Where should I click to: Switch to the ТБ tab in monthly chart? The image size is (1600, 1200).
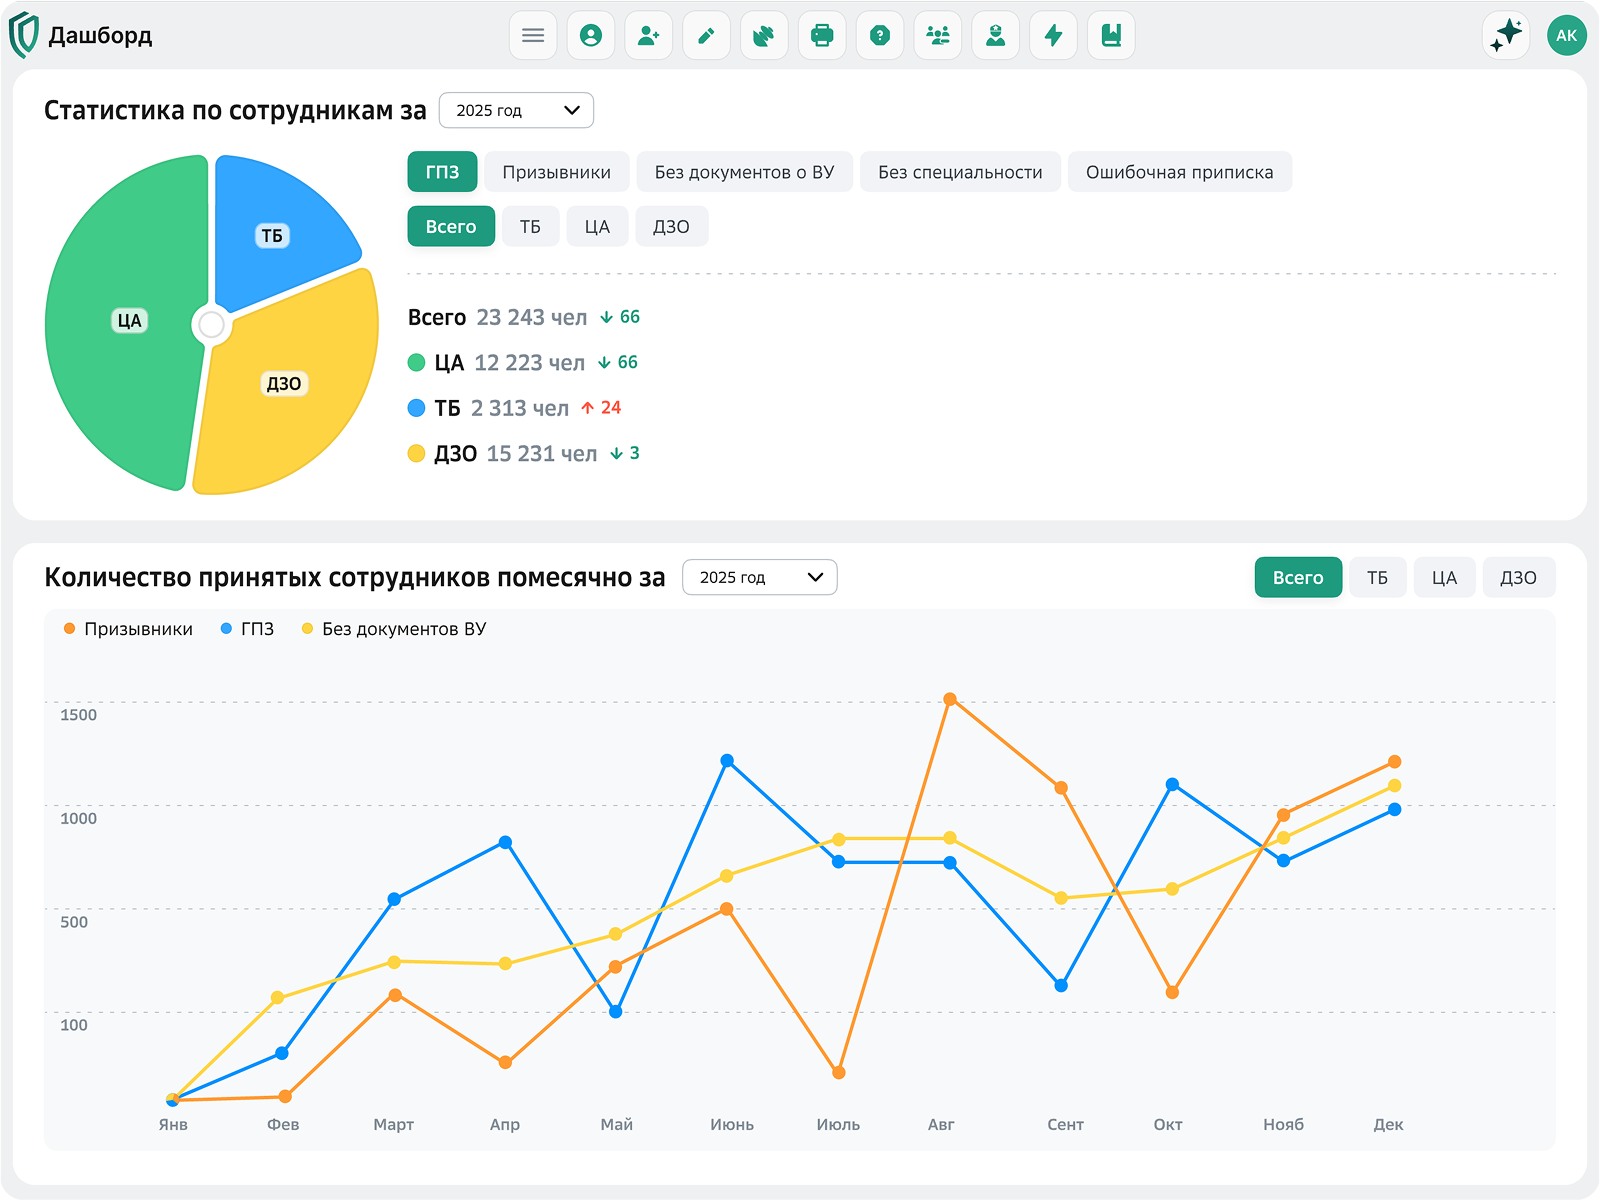[1378, 577]
